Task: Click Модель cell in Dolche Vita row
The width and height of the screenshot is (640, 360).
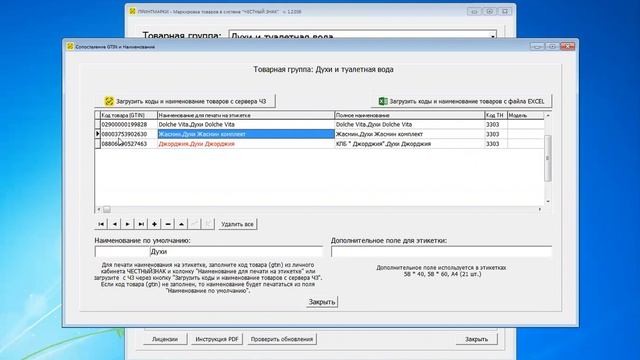Action: click(525, 124)
